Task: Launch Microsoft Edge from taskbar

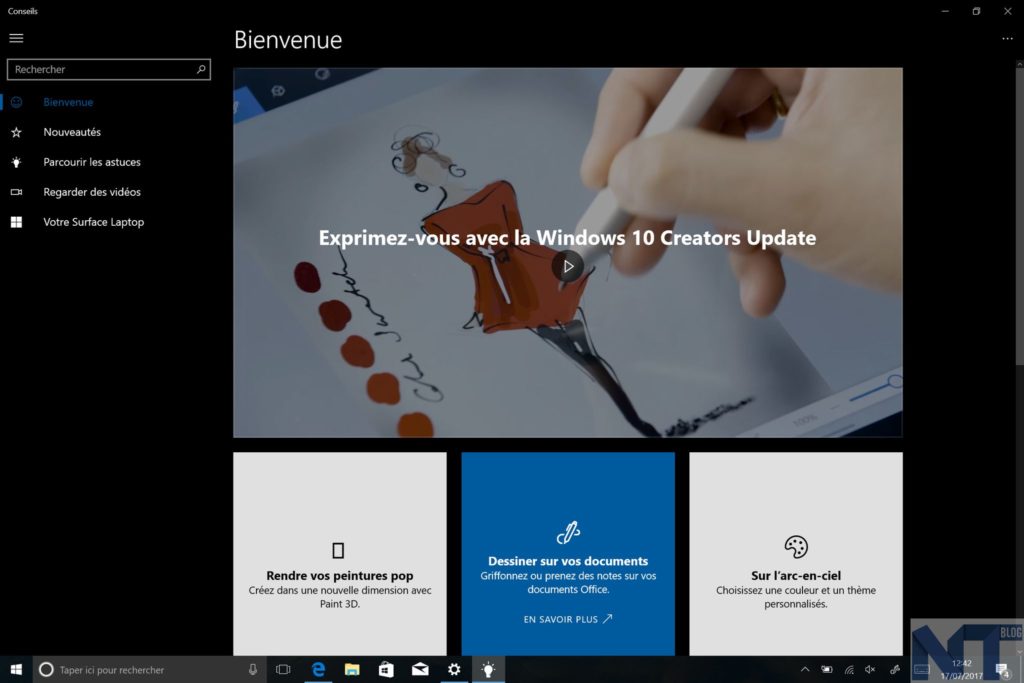Action: click(318, 669)
